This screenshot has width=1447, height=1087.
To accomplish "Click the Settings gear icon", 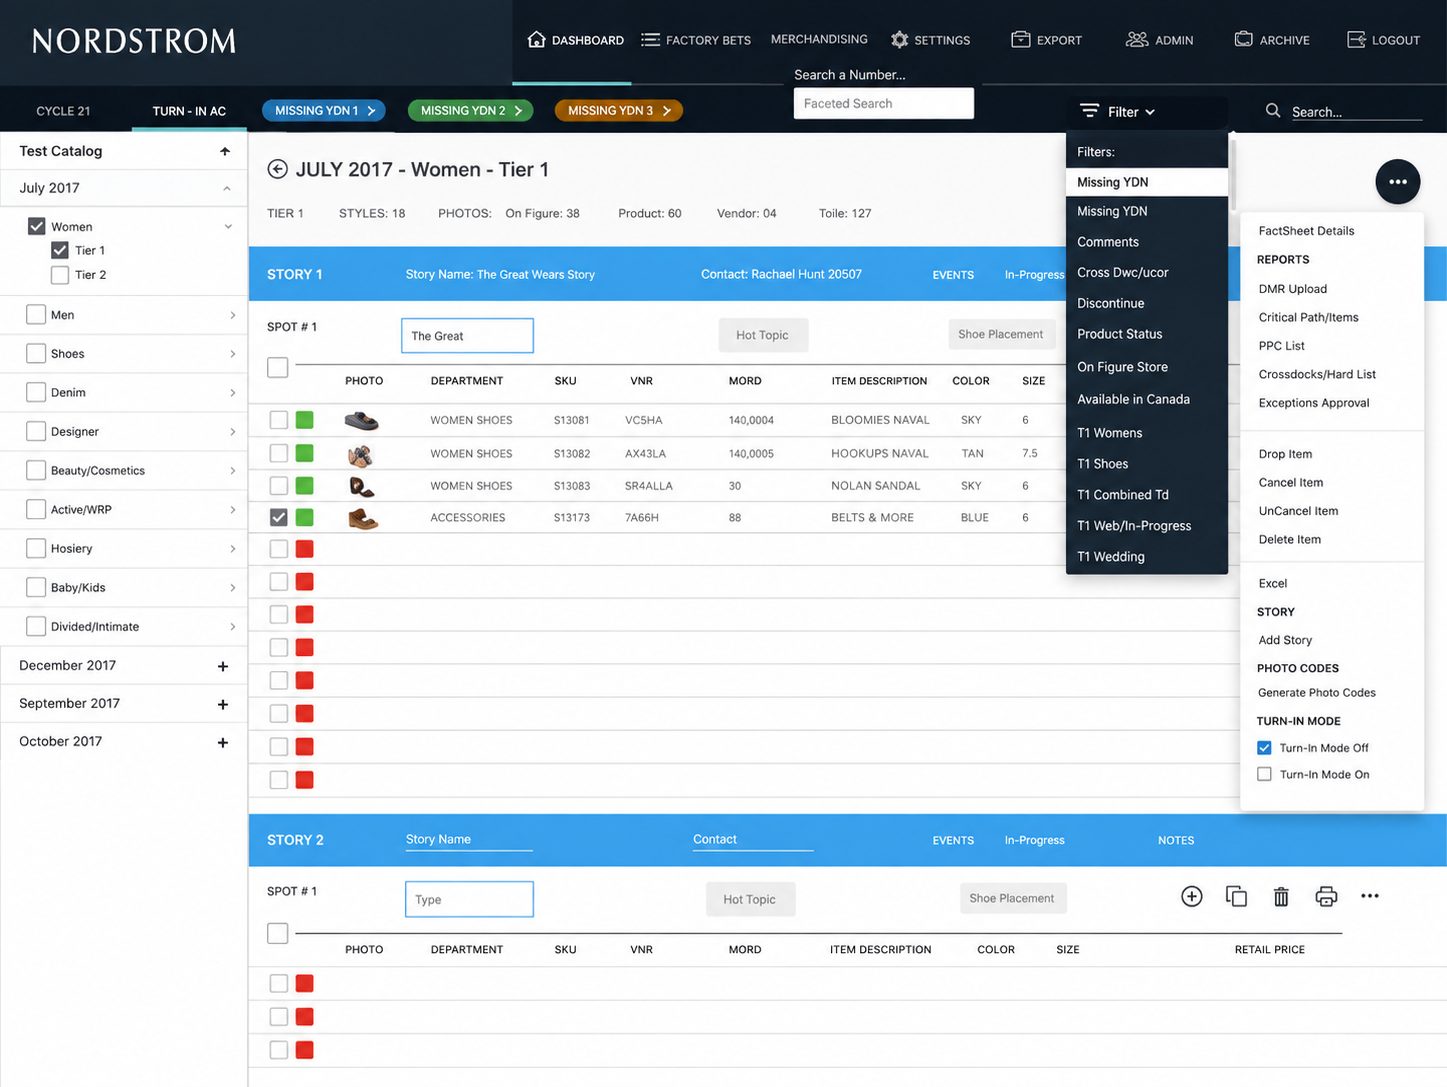I will click(899, 40).
